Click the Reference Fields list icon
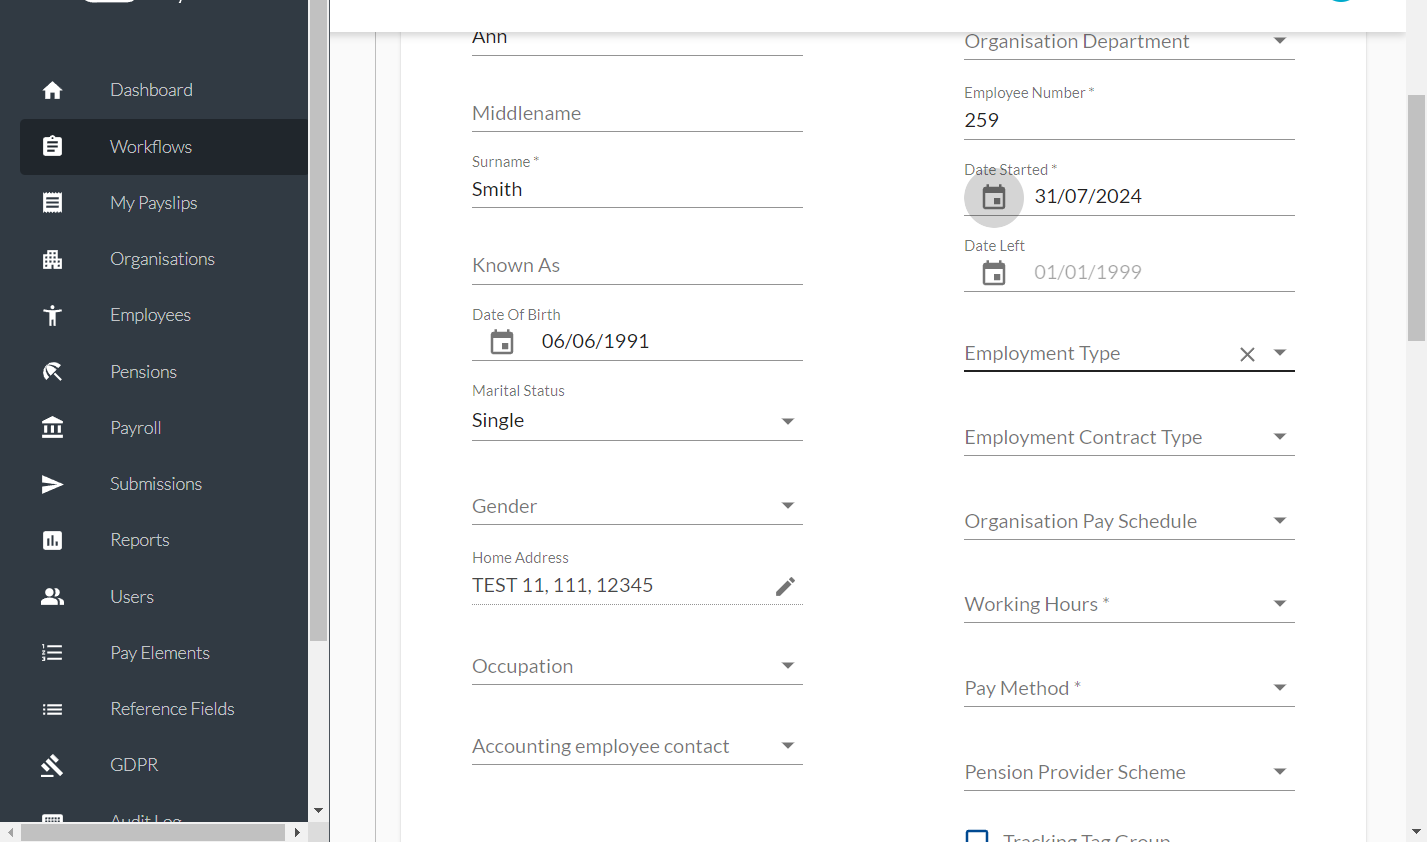1427x842 pixels. (x=53, y=709)
